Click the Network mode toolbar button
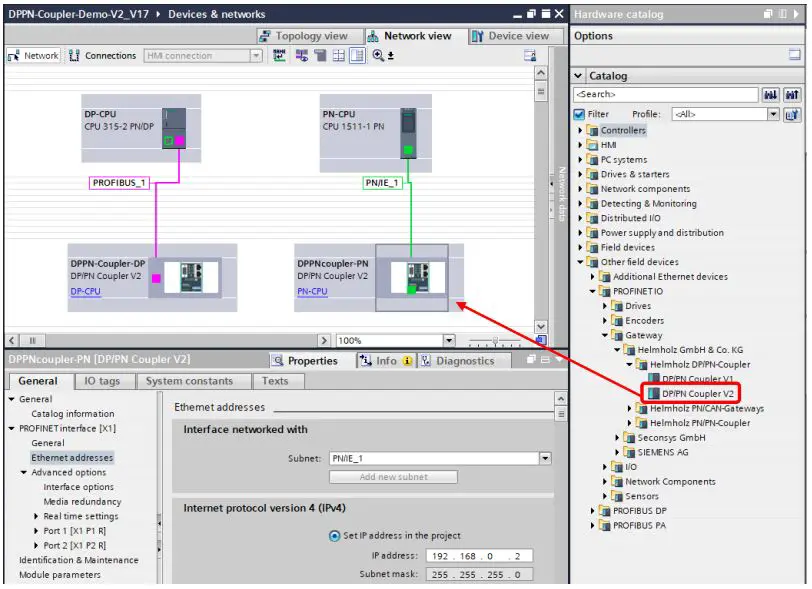This screenshot has width=812, height=589. [x=34, y=55]
